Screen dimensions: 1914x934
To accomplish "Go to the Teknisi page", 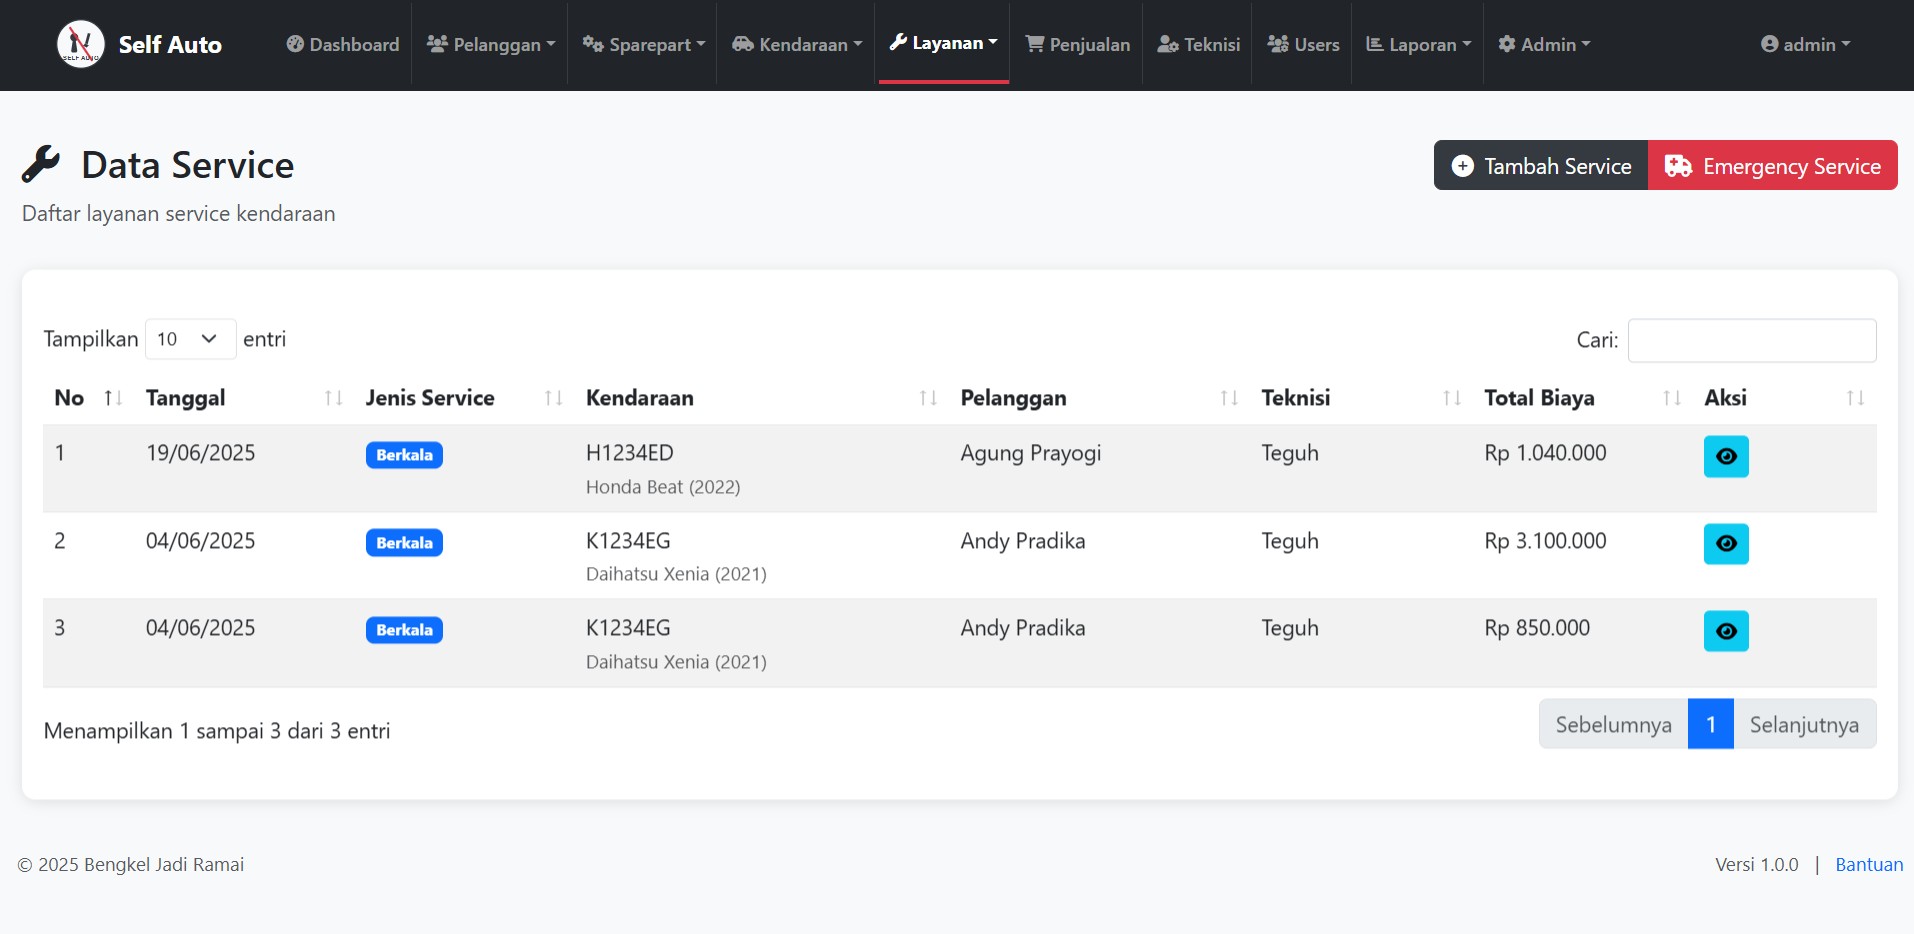I will pyautogui.click(x=1198, y=44).
